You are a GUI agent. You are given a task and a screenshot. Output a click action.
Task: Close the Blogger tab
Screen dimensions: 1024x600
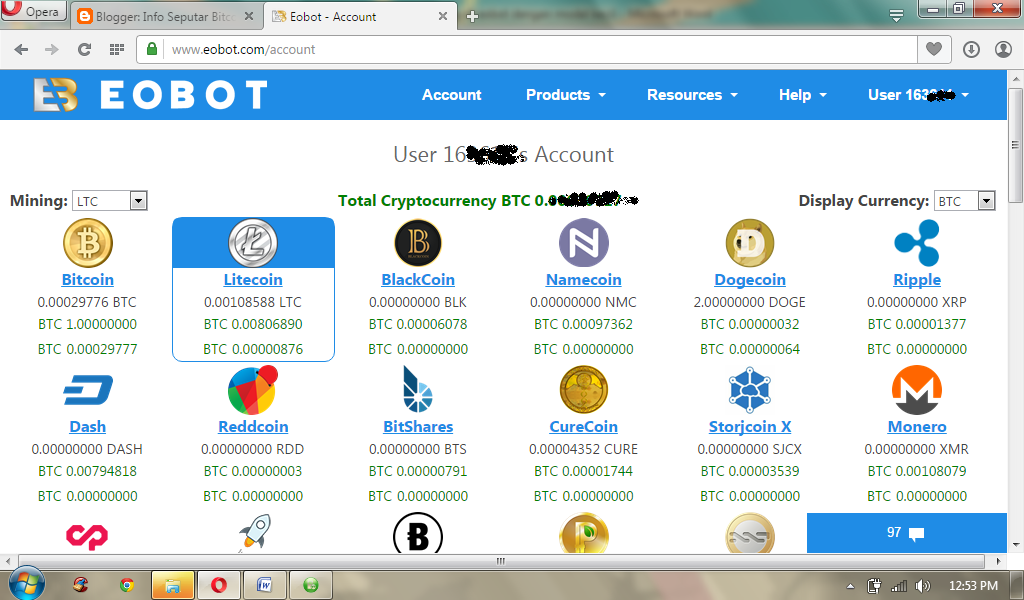(x=249, y=16)
